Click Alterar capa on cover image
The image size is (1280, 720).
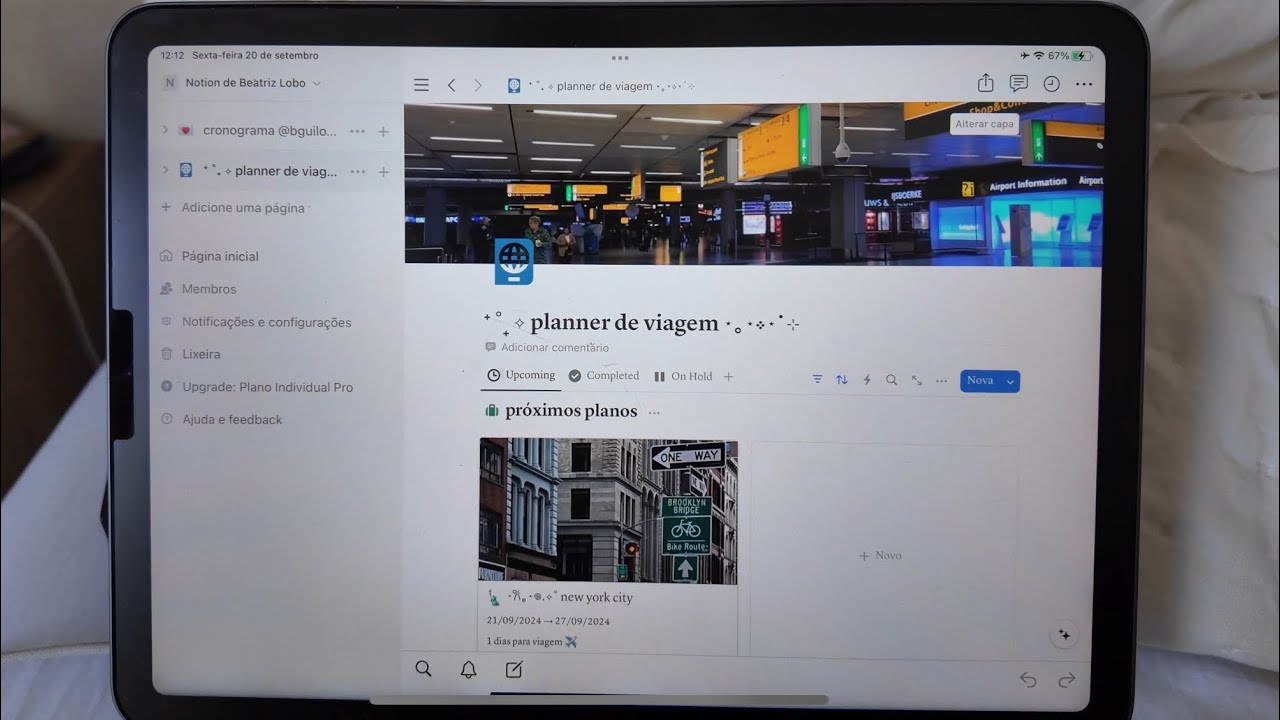(985, 124)
